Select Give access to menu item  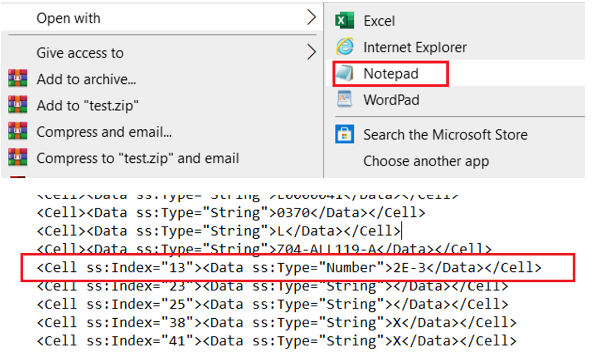[x=80, y=53]
